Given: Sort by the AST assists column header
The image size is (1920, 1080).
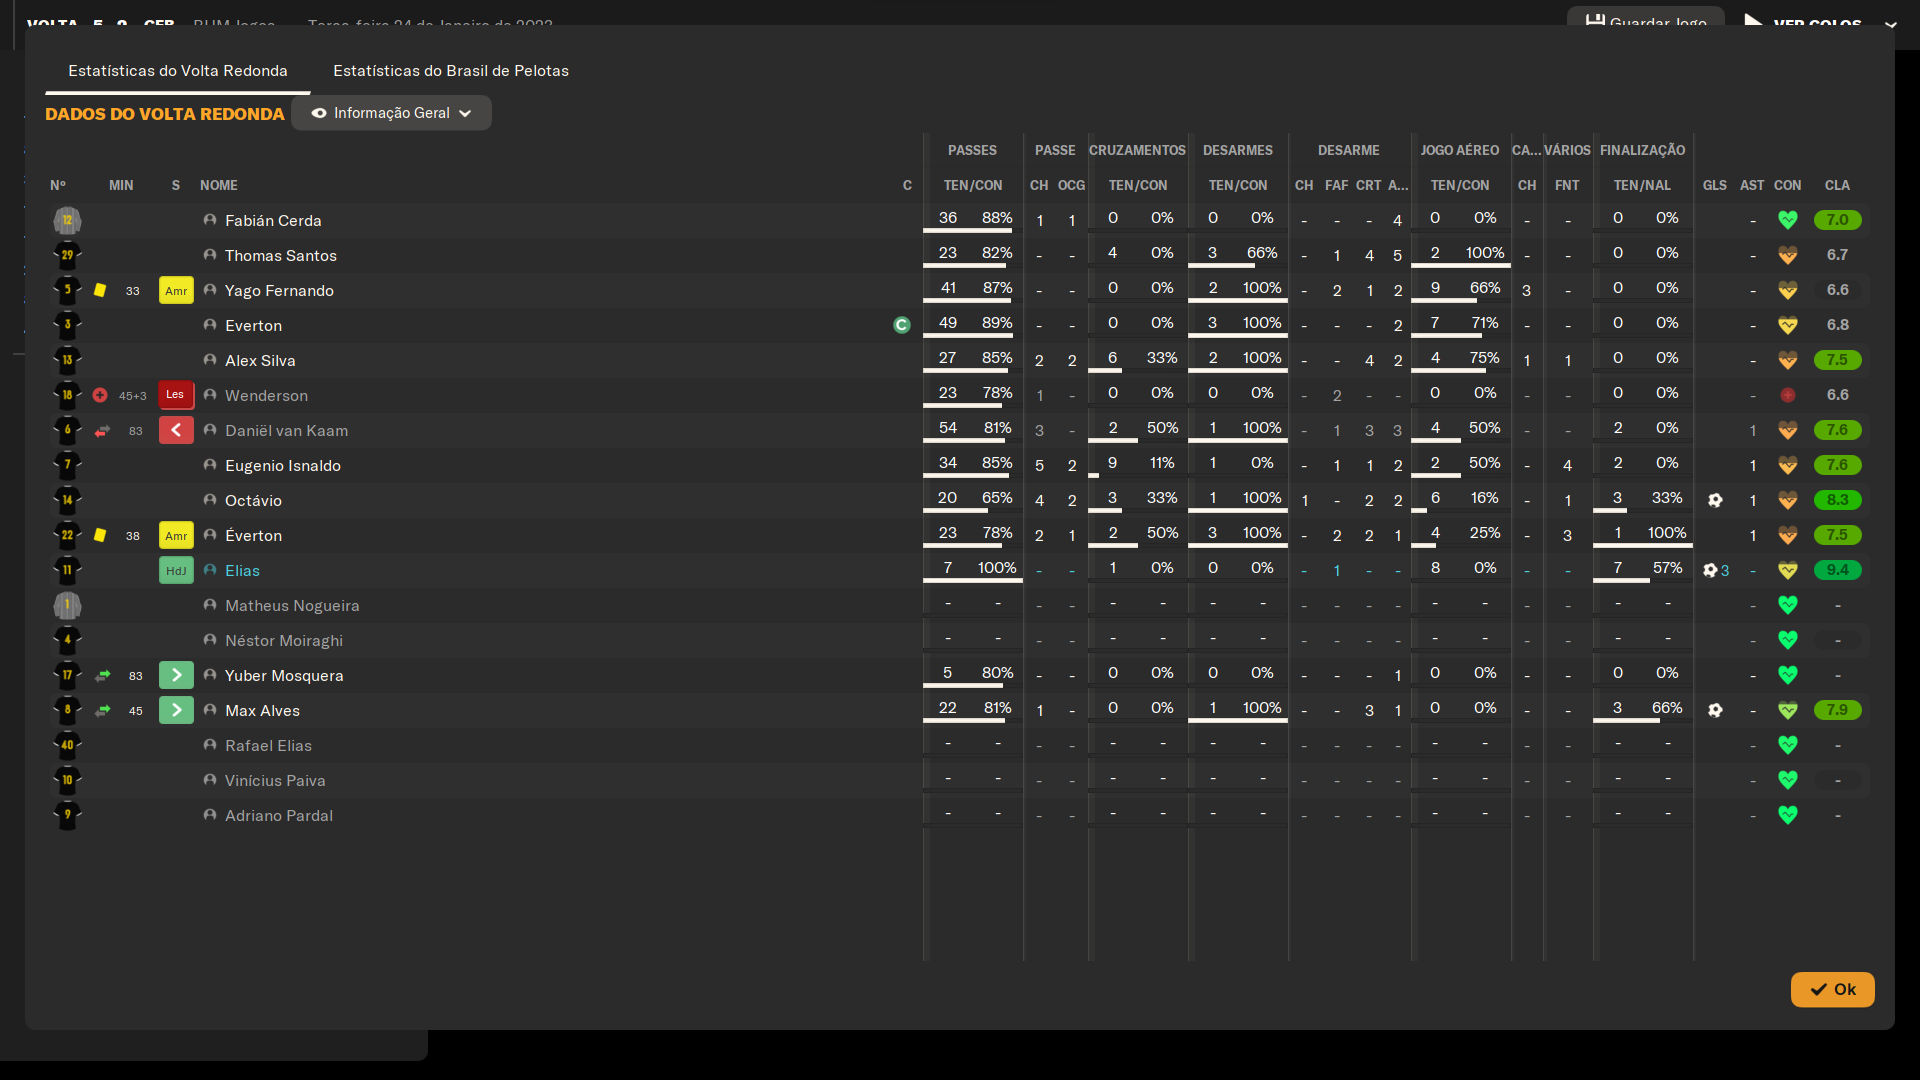Looking at the screenshot, I should 1752,186.
